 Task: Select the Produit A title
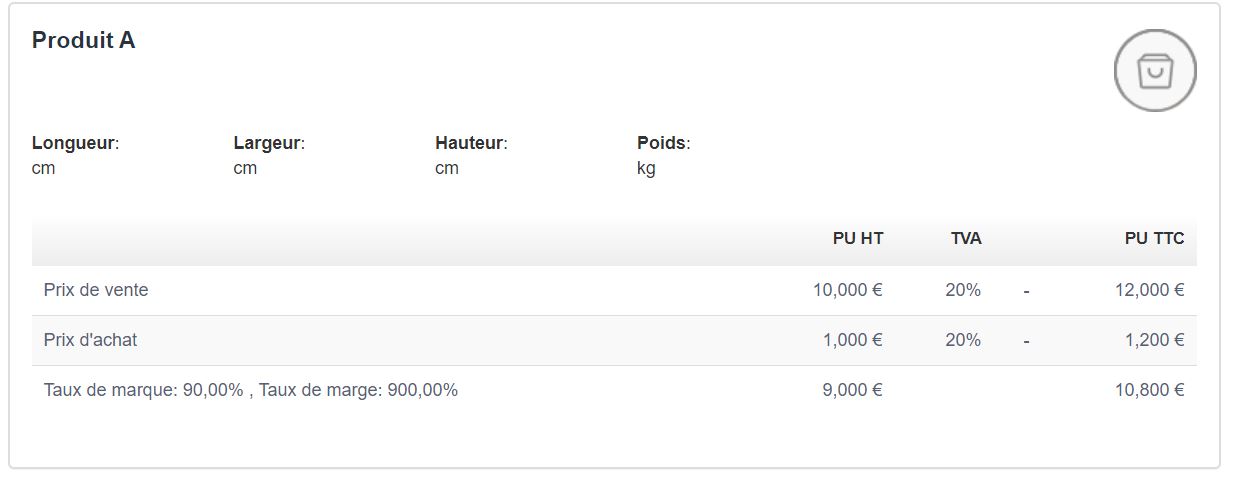(x=84, y=41)
